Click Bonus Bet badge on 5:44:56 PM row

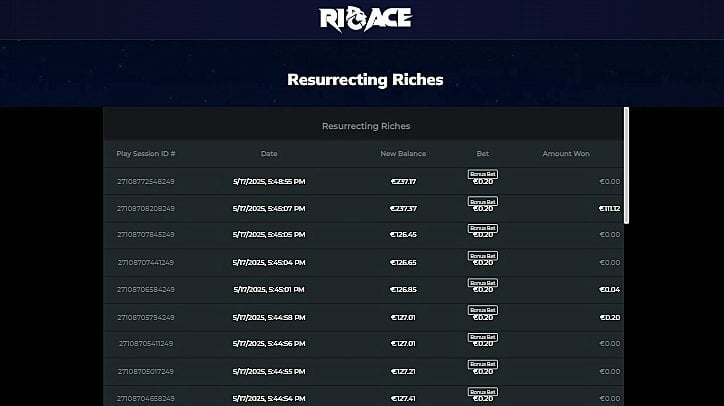[483, 337]
